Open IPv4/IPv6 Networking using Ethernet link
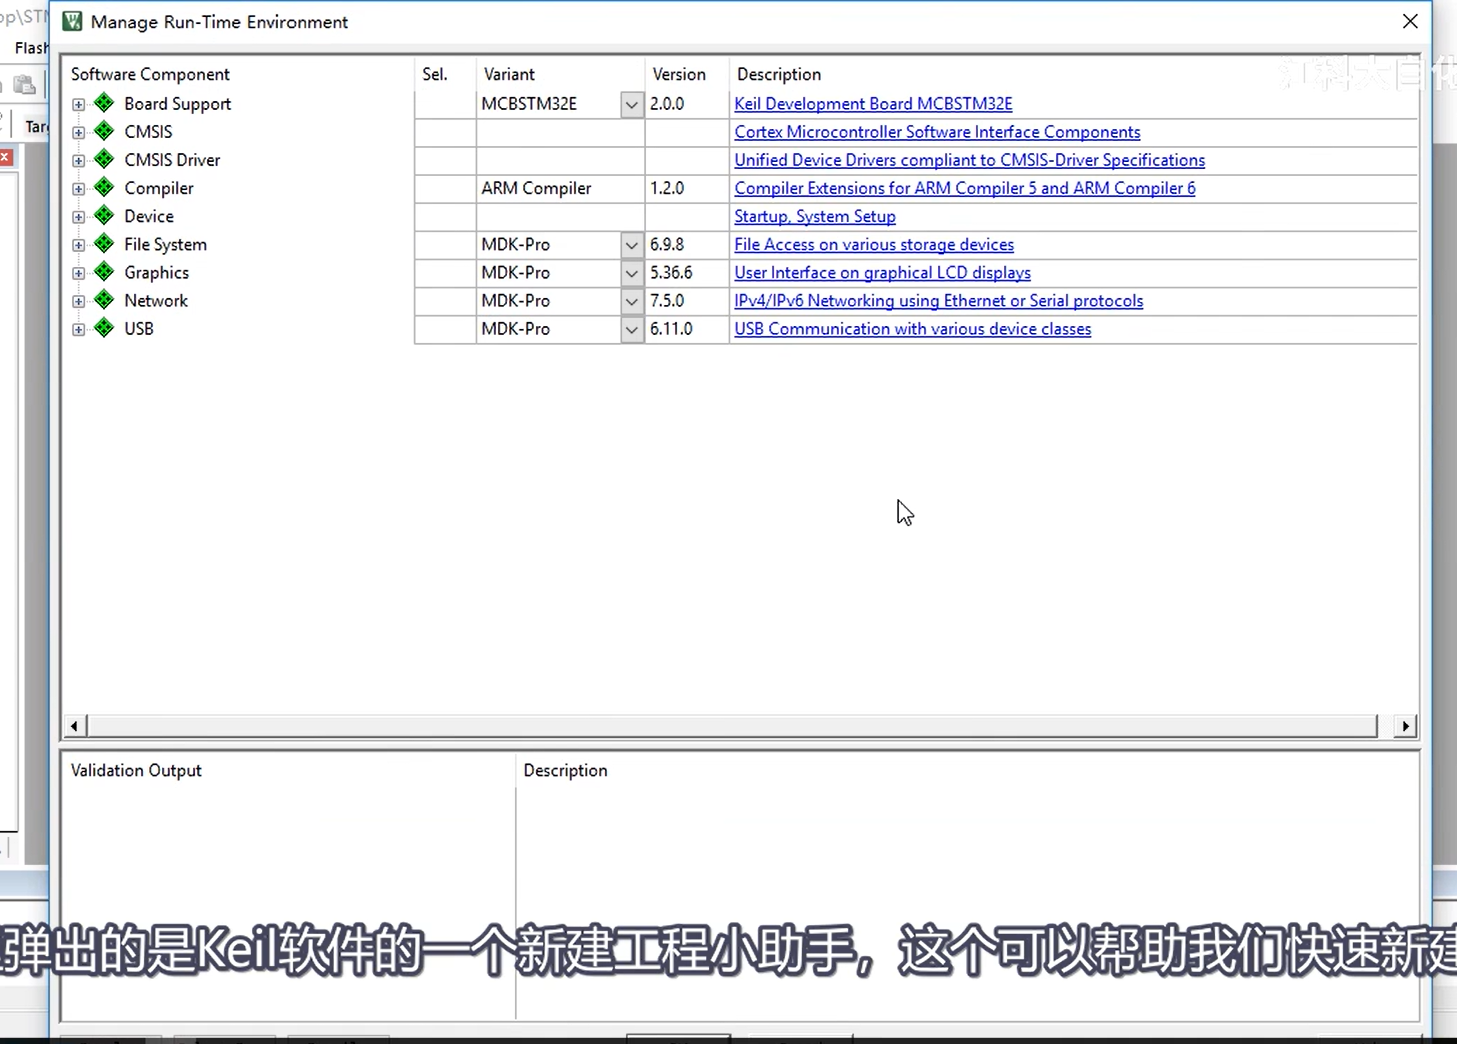The image size is (1457, 1044). coord(938,301)
